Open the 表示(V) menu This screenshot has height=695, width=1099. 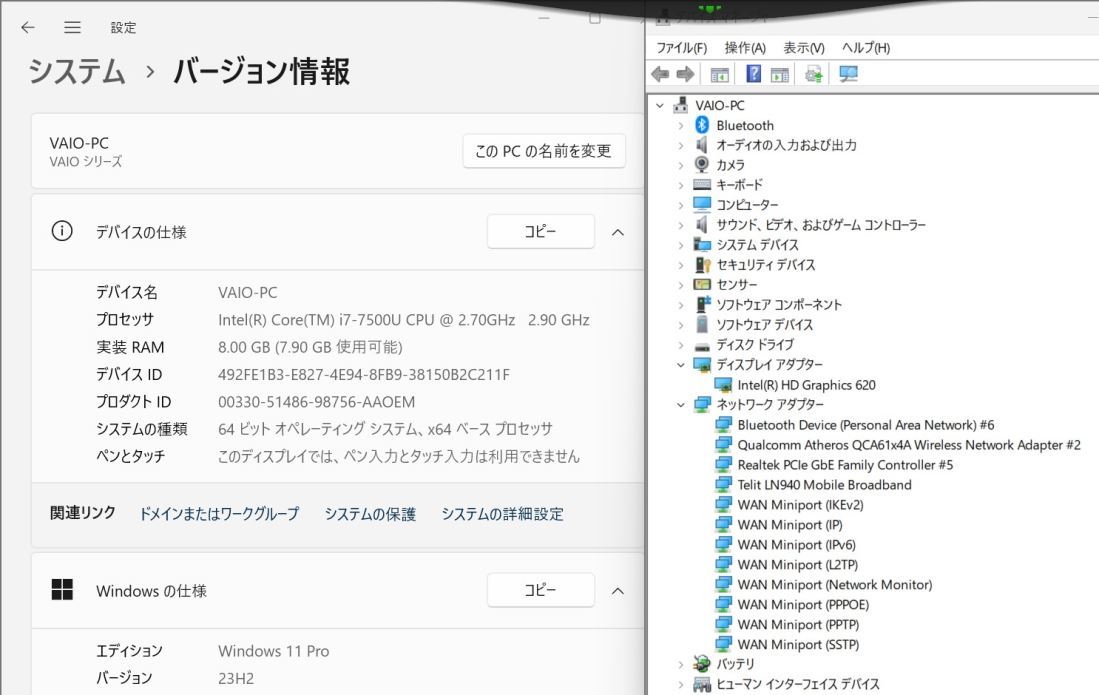tap(803, 48)
